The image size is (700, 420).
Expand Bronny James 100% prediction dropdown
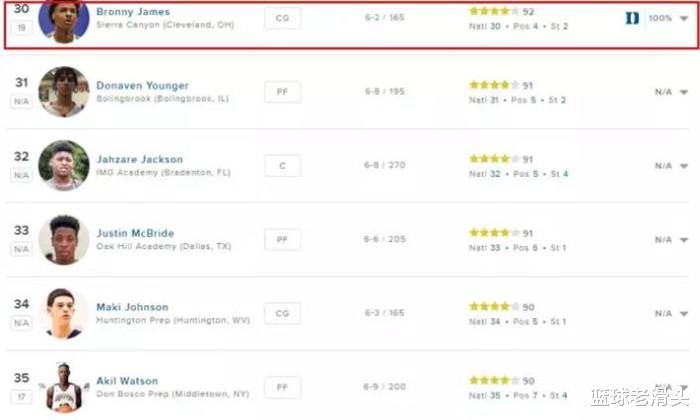[x=684, y=18]
